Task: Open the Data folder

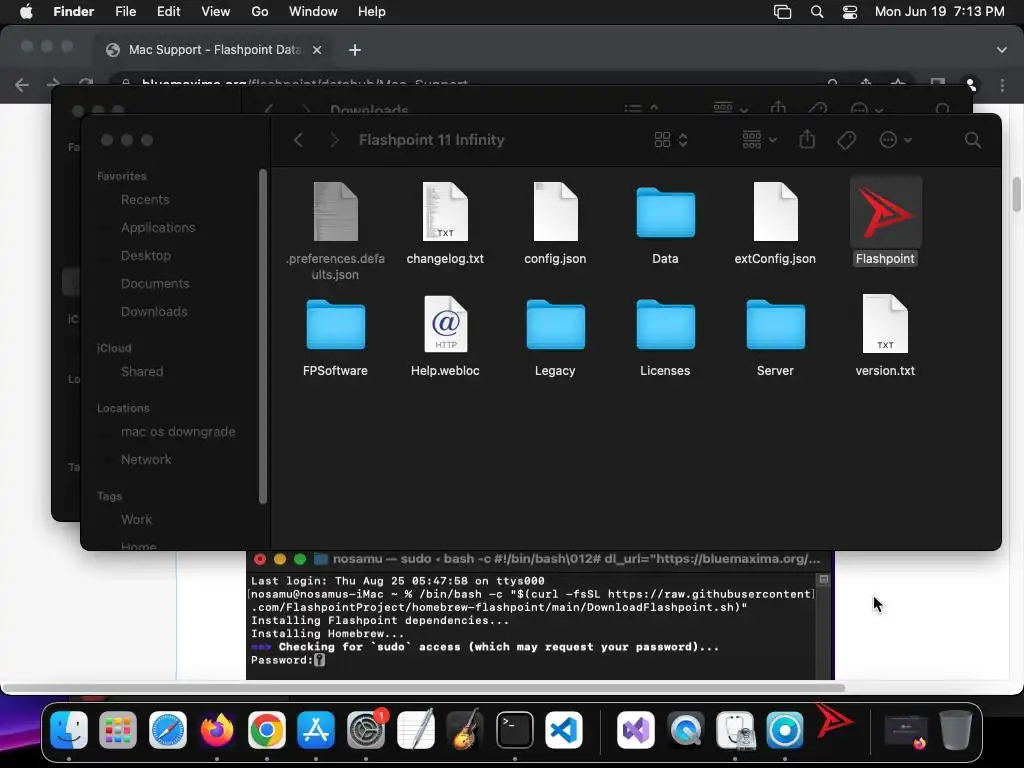Action: click(665, 213)
